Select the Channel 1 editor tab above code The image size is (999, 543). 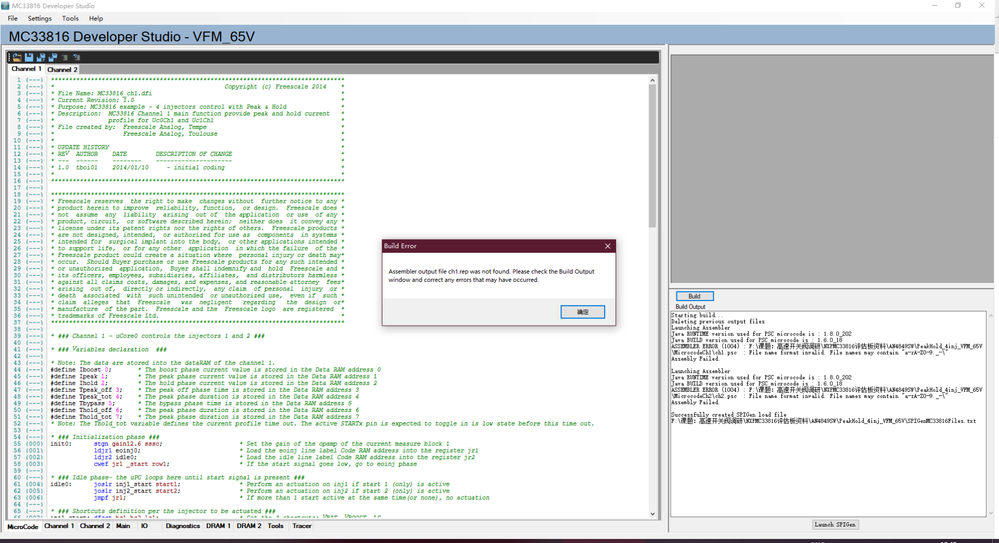pos(26,69)
